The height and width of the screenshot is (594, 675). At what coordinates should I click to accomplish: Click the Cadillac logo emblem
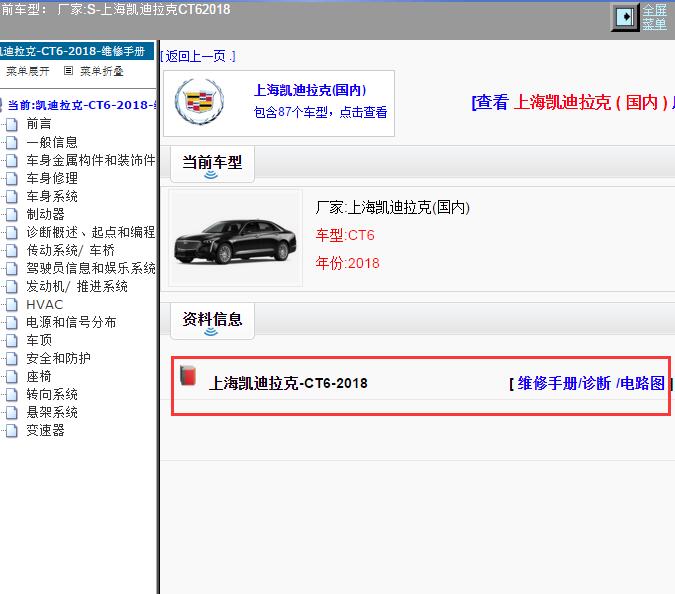click(x=199, y=102)
